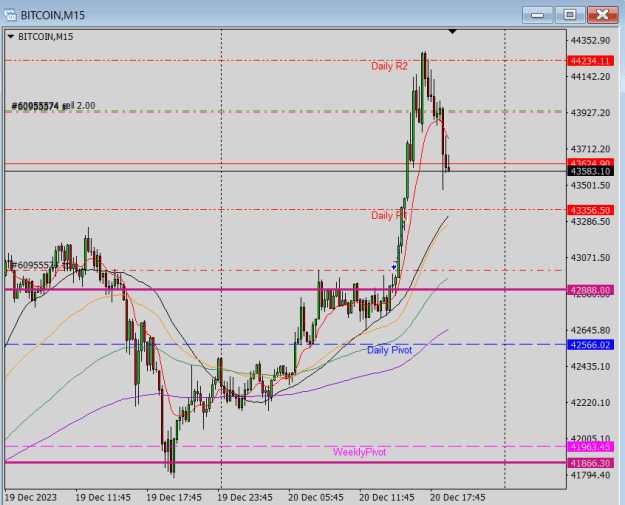Screen dimensions: 625x505
Task: Click the blue trade entry arrow marker
Action: click(x=394, y=267)
